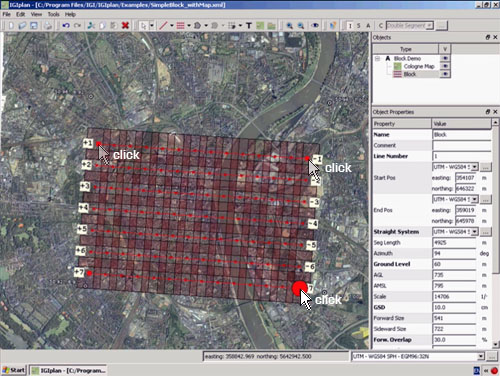The image size is (500, 376).
Task: Open the View menu
Action: (x=36, y=14)
